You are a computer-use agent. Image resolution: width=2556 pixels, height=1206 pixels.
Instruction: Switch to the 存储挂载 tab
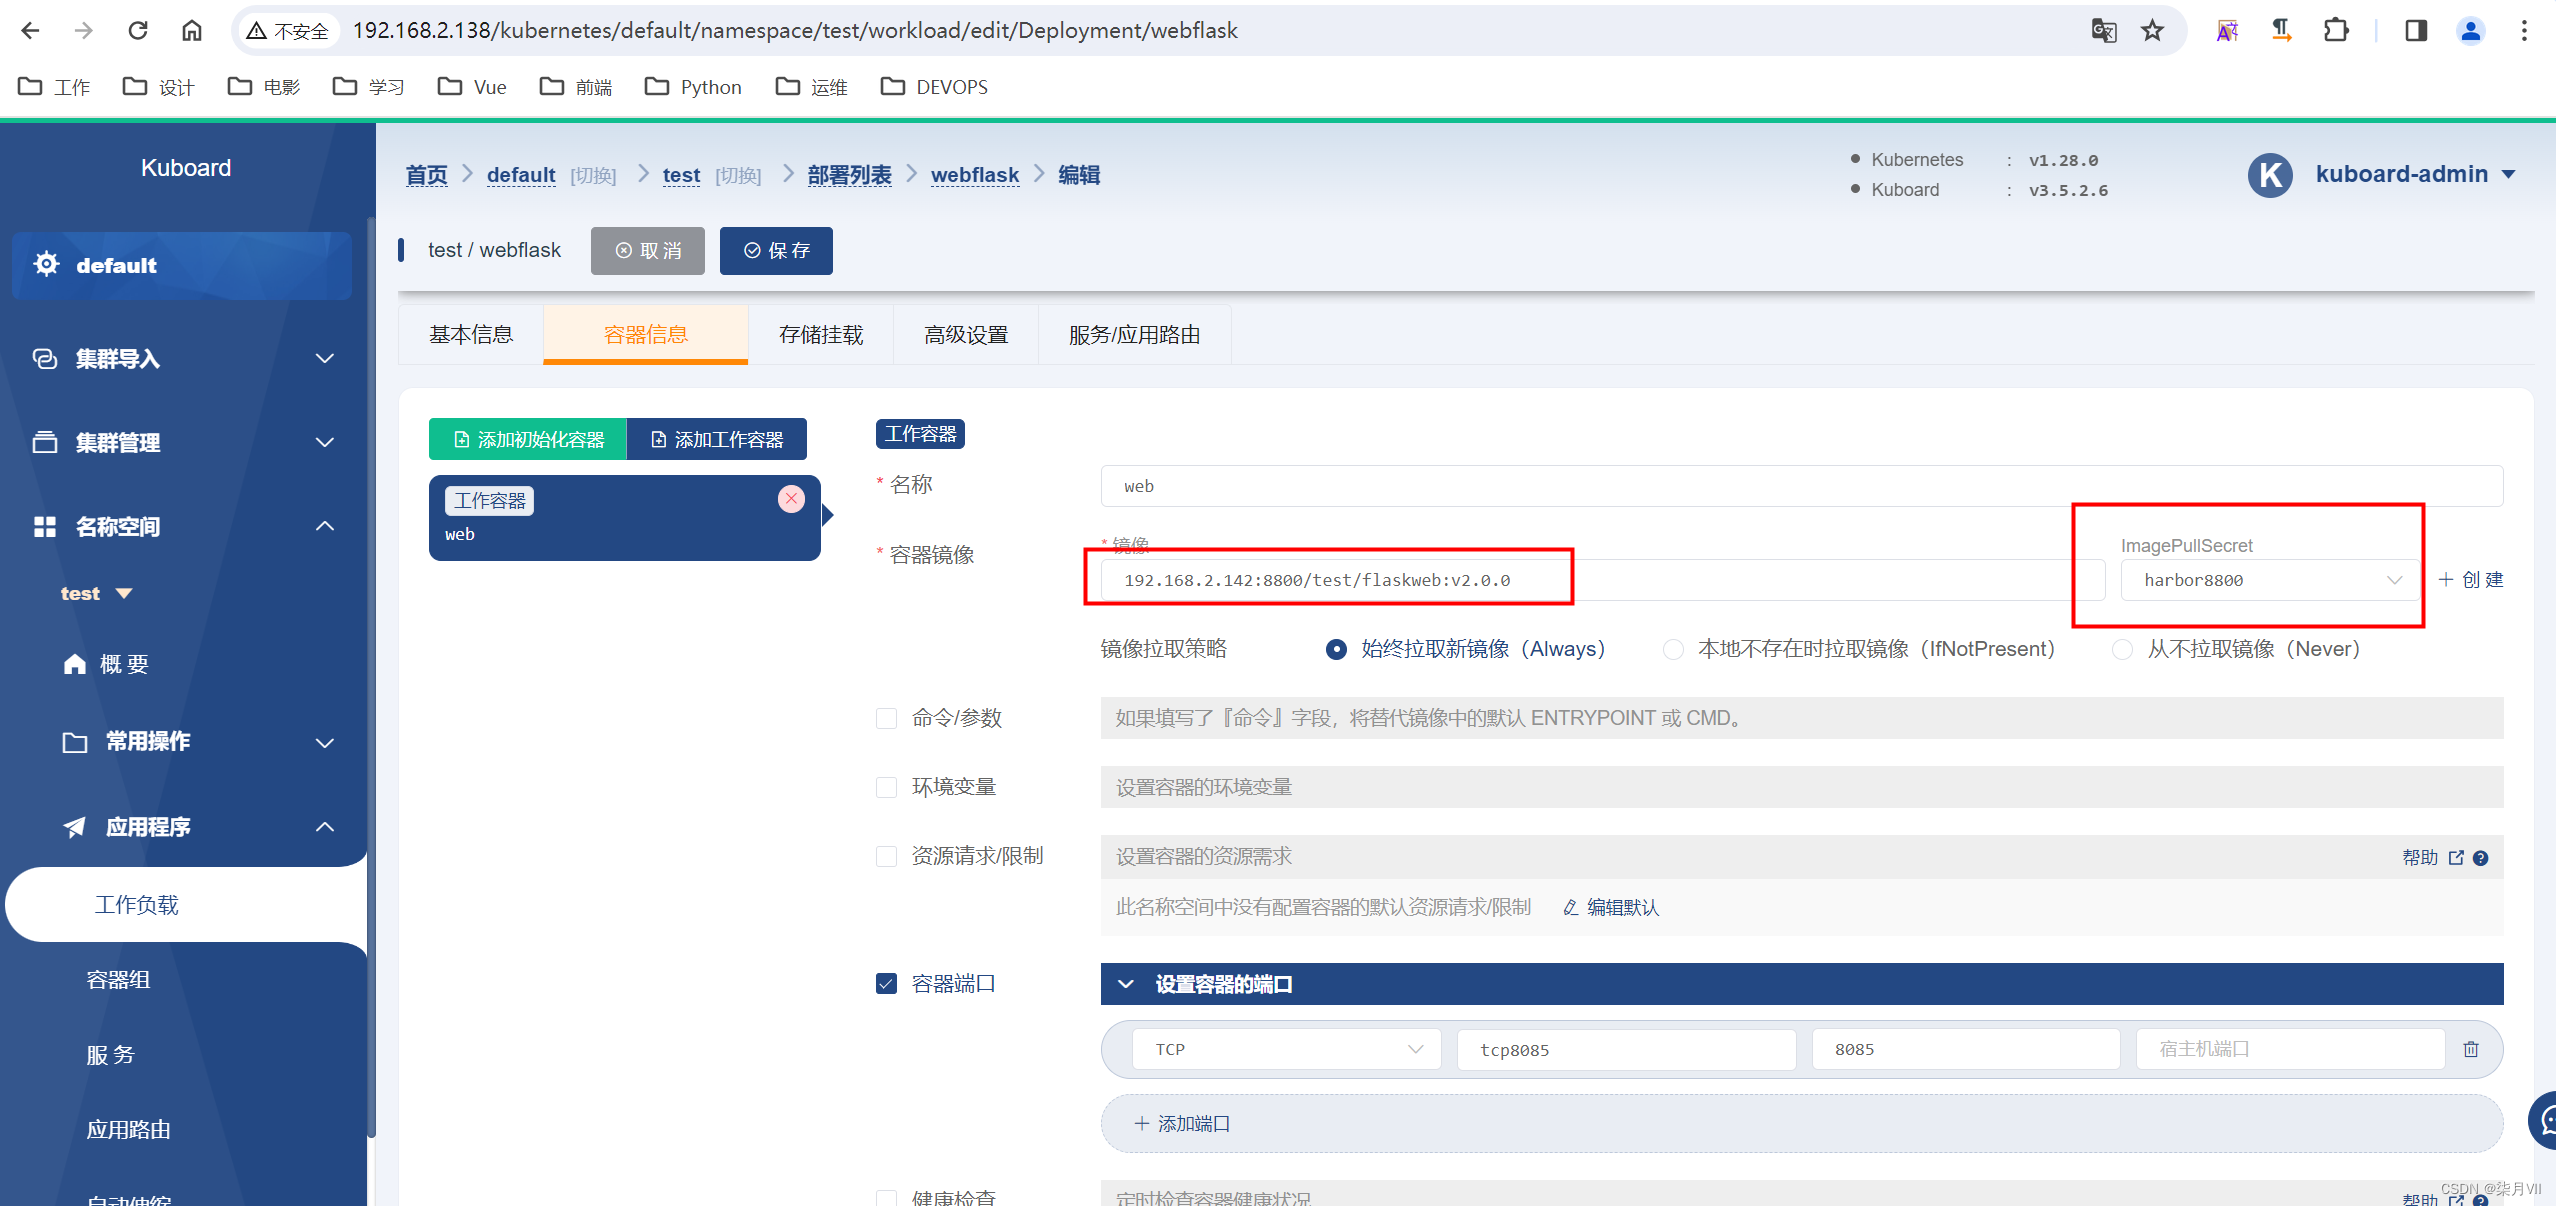tap(821, 335)
